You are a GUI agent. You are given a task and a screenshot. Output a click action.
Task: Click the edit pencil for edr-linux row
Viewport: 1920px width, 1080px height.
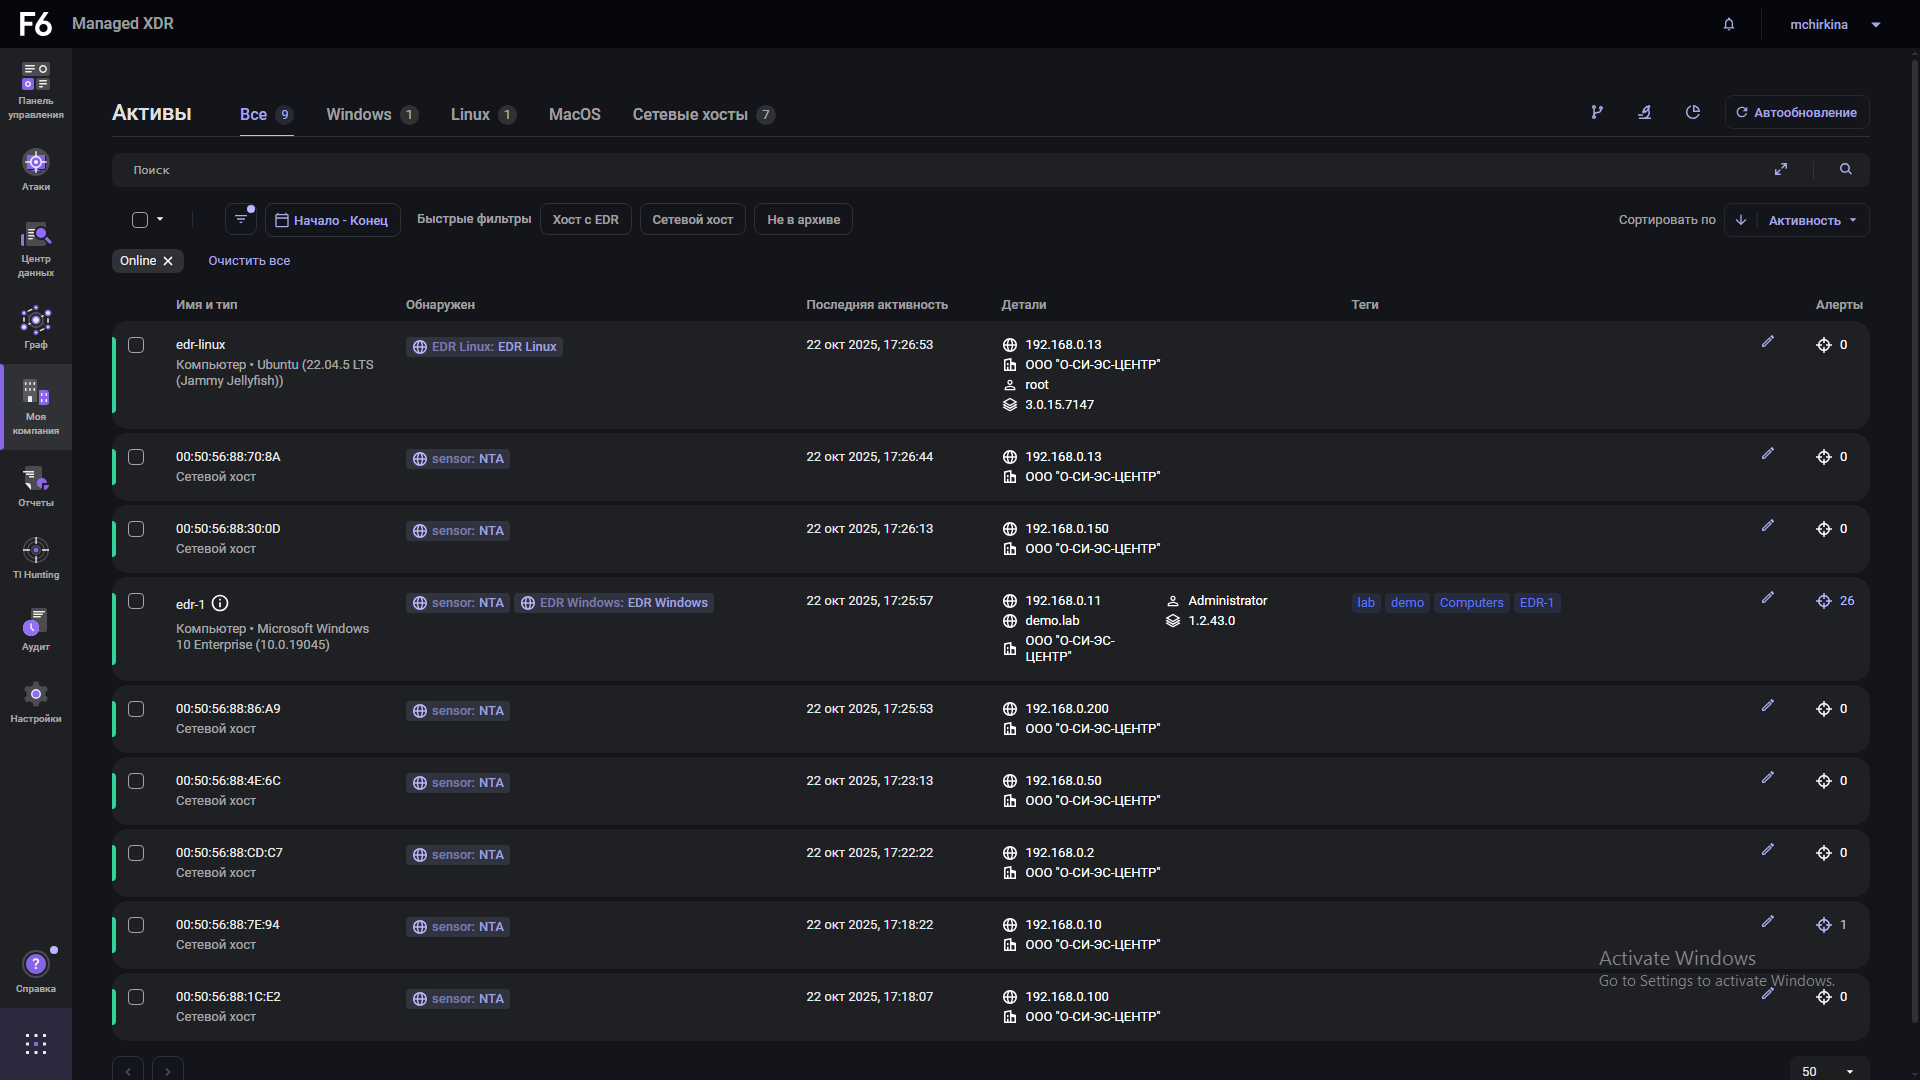click(x=1768, y=342)
